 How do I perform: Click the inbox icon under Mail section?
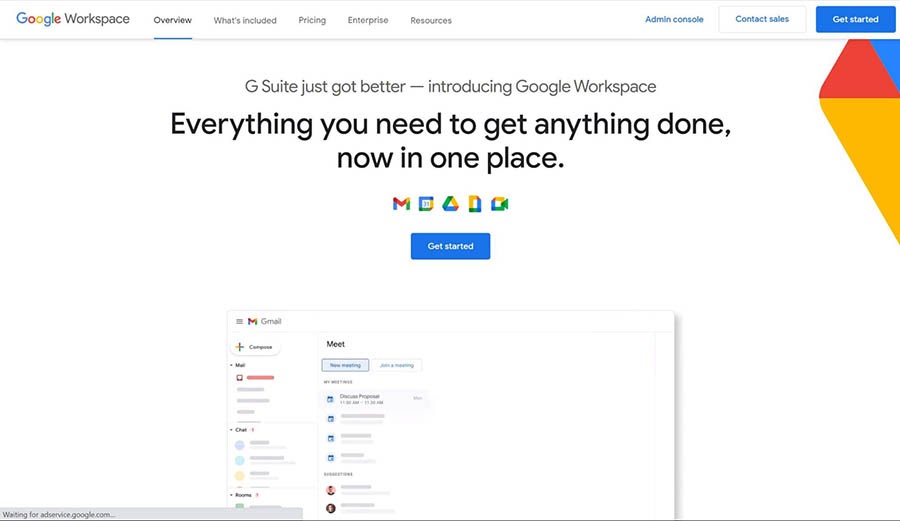(x=239, y=378)
